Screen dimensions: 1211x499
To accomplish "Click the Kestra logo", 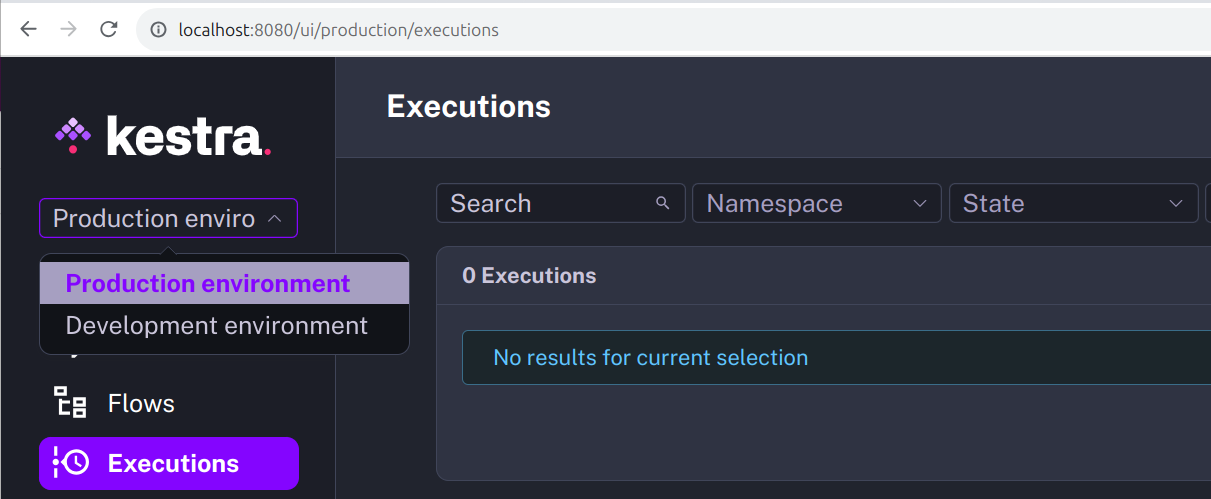I will tap(163, 136).
